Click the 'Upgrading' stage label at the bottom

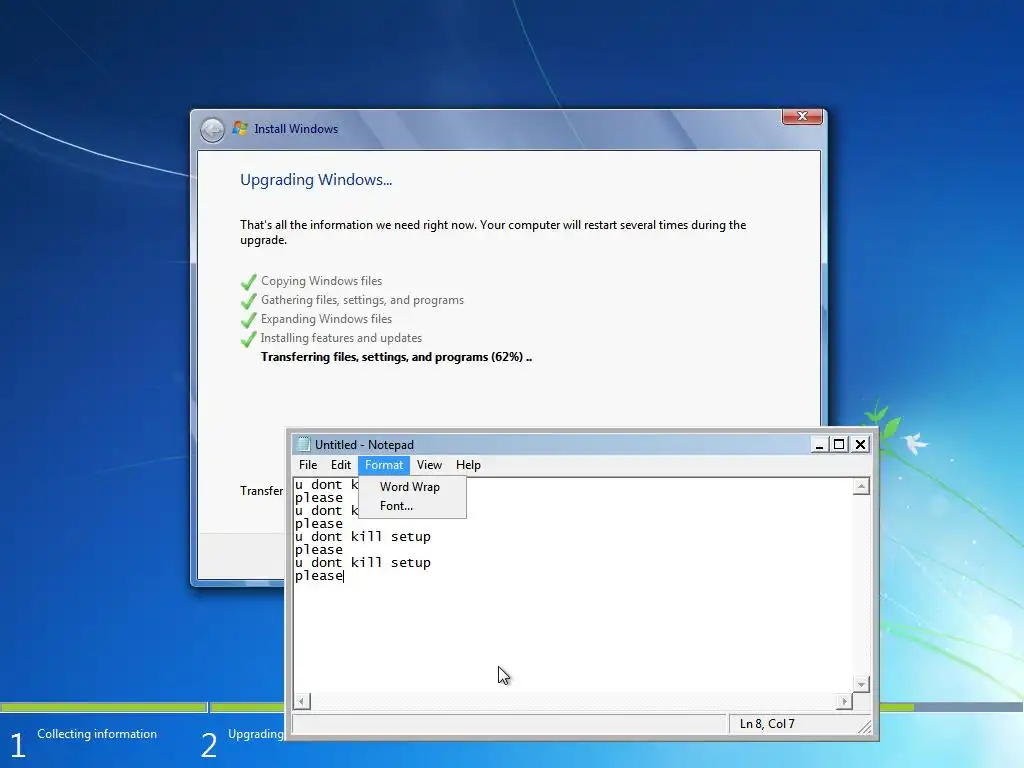(x=256, y=734)
